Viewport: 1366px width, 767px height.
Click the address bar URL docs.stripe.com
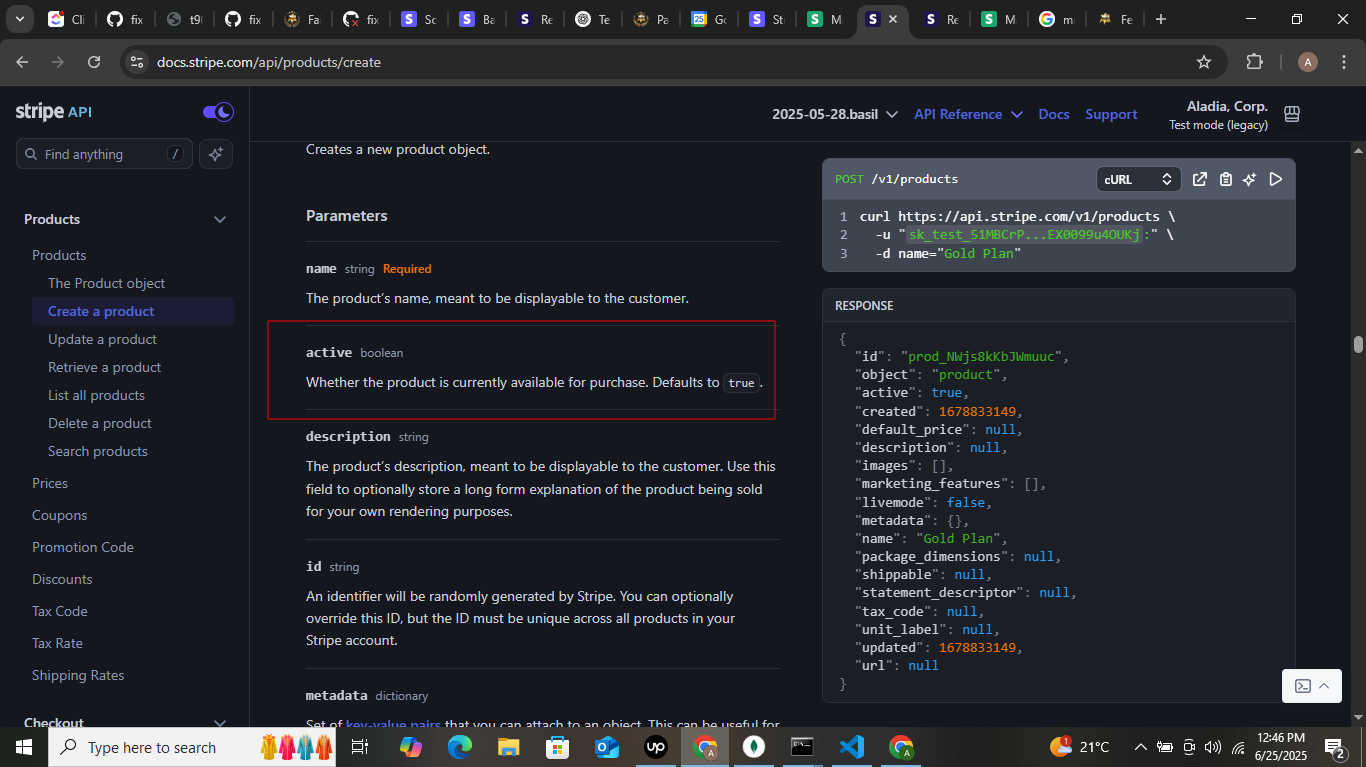(x=269, y=62)
